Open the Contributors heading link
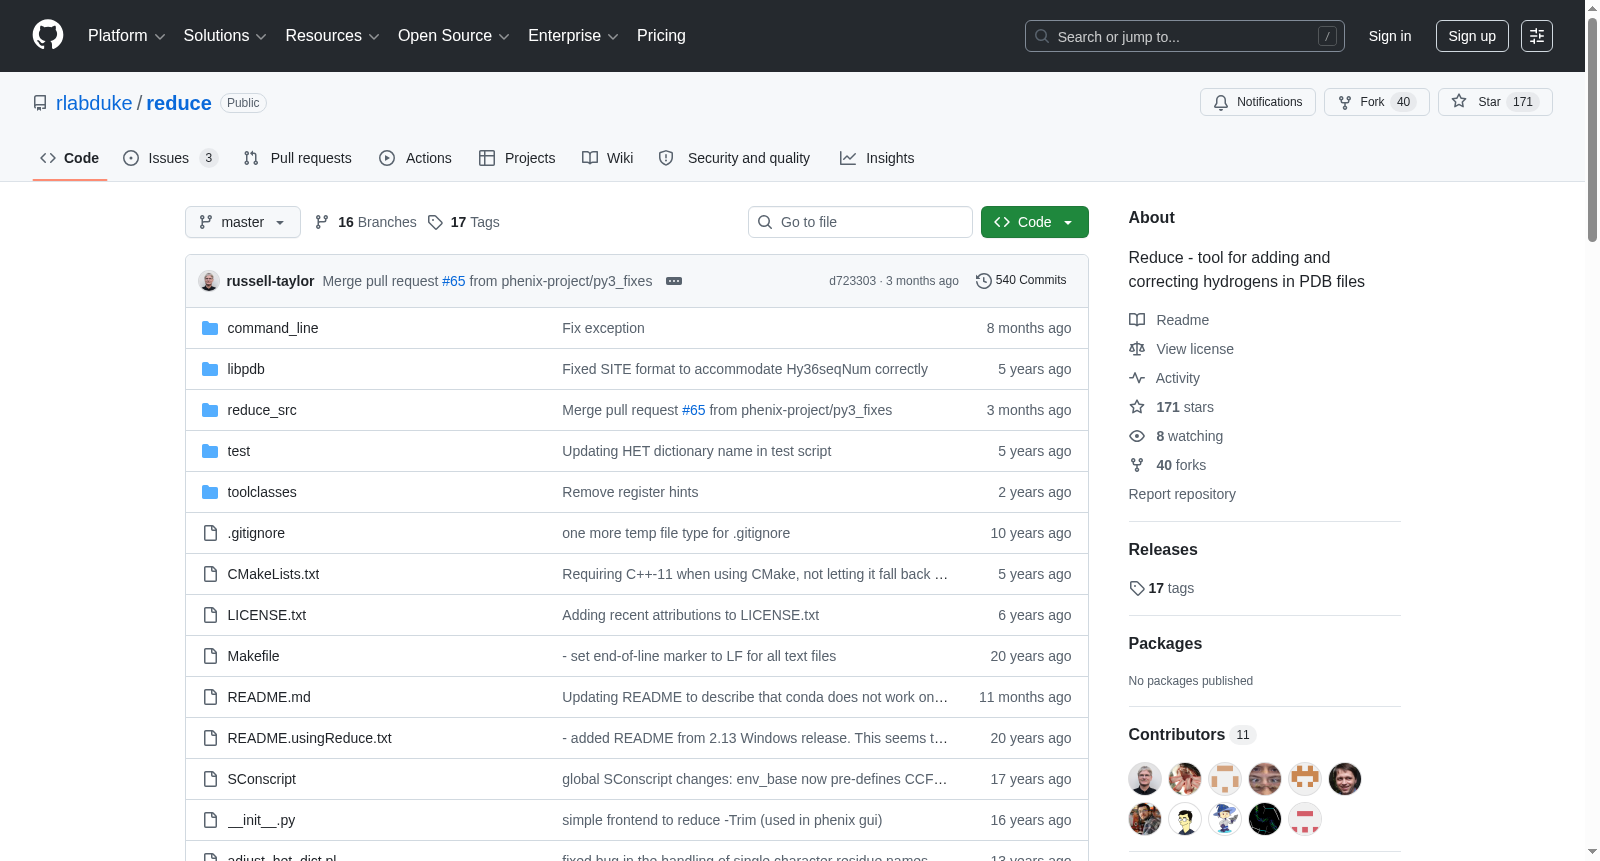This screenshot has height=861, width=1600. 1190,734
